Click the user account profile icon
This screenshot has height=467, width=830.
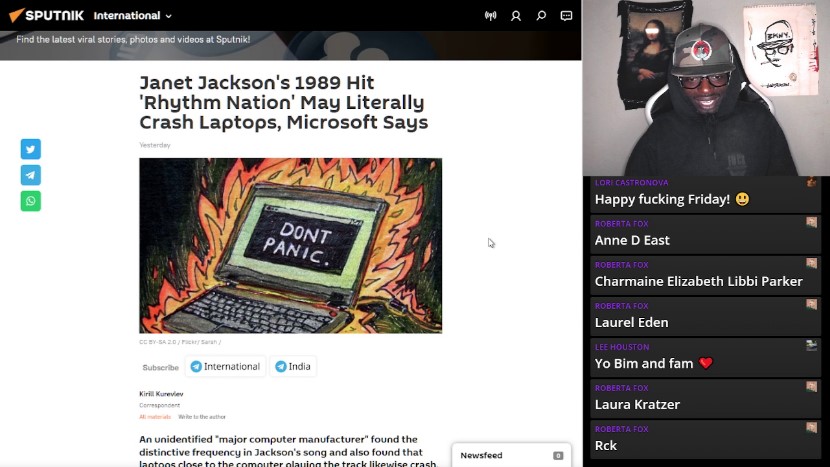coord(516,16)
